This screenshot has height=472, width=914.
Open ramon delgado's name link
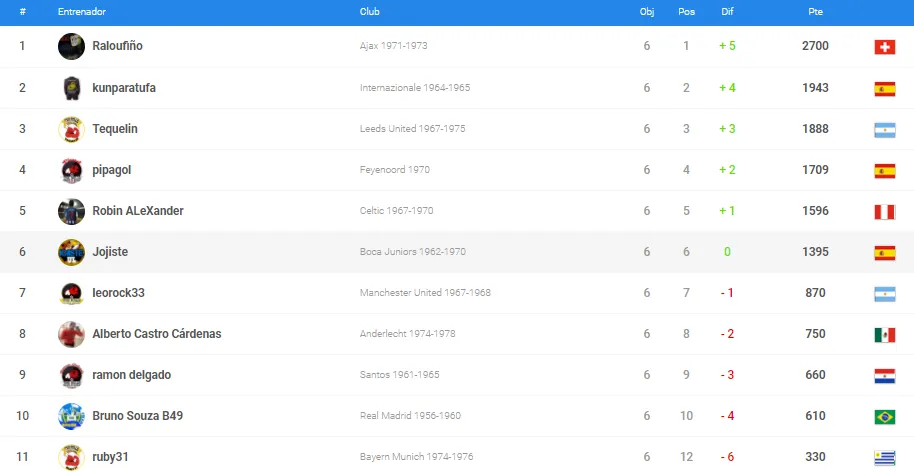[132, 375]
